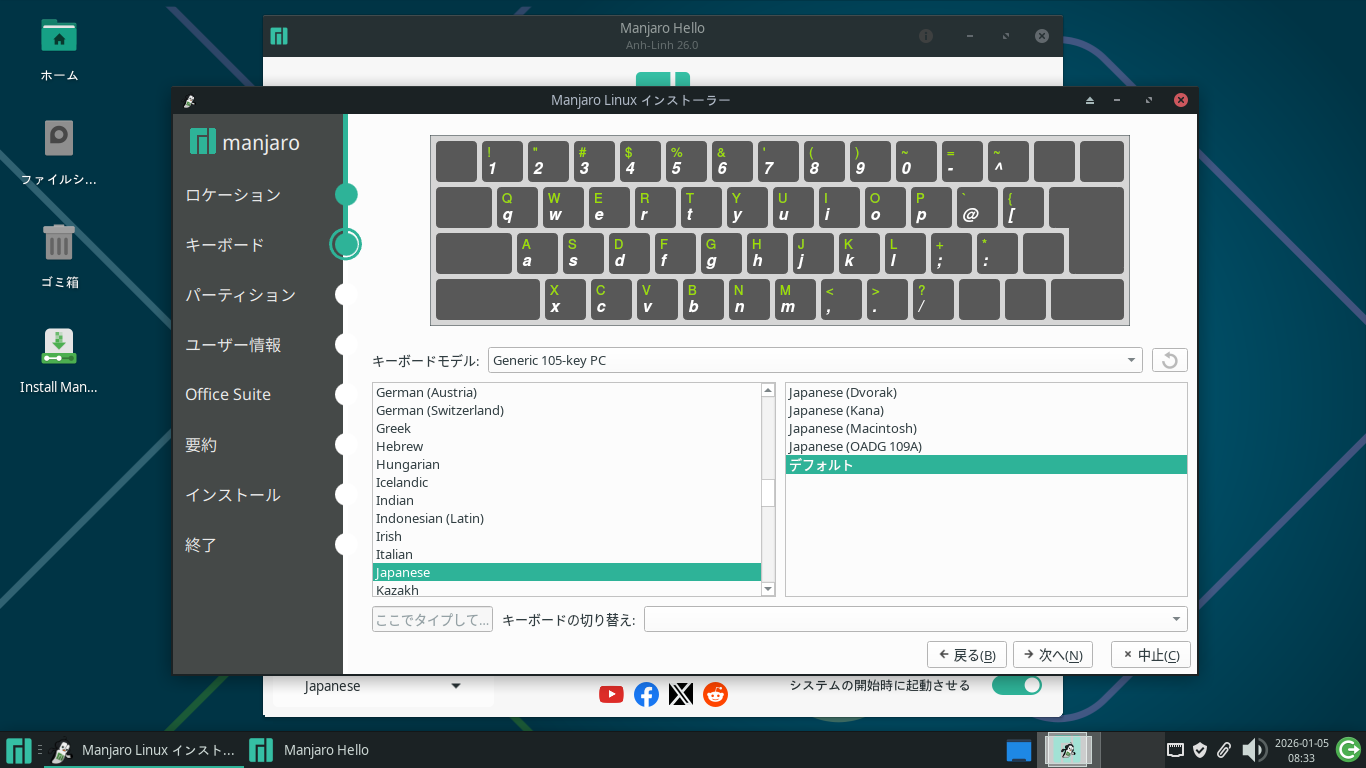This screenshot has height=768, width=1366.
Task: Click the ロケーション step in sidebar
Action: [233, 195]
